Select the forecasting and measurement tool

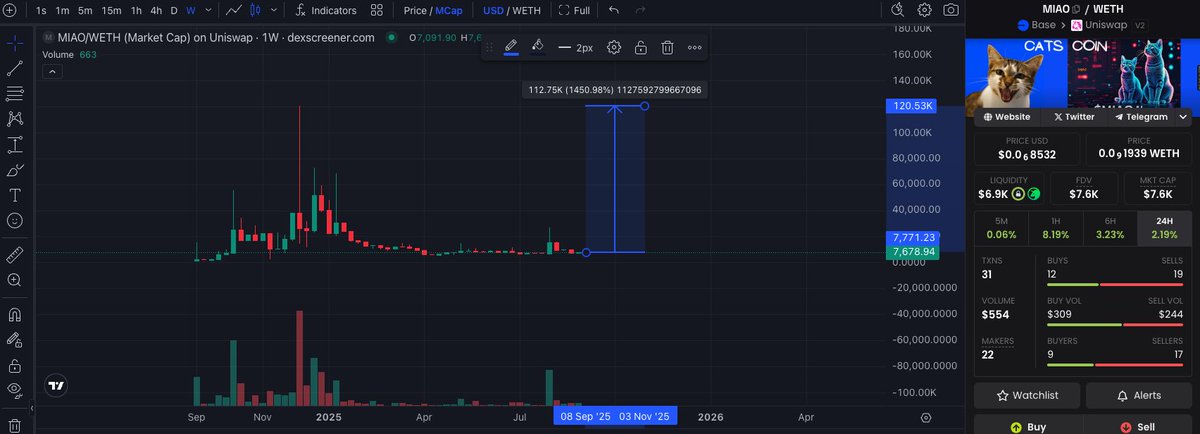[15, 144]
